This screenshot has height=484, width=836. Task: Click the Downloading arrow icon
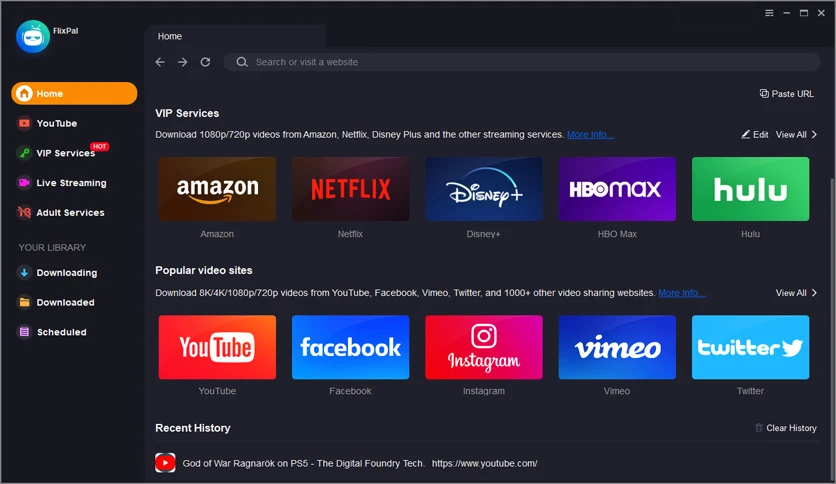coord(24,272)
